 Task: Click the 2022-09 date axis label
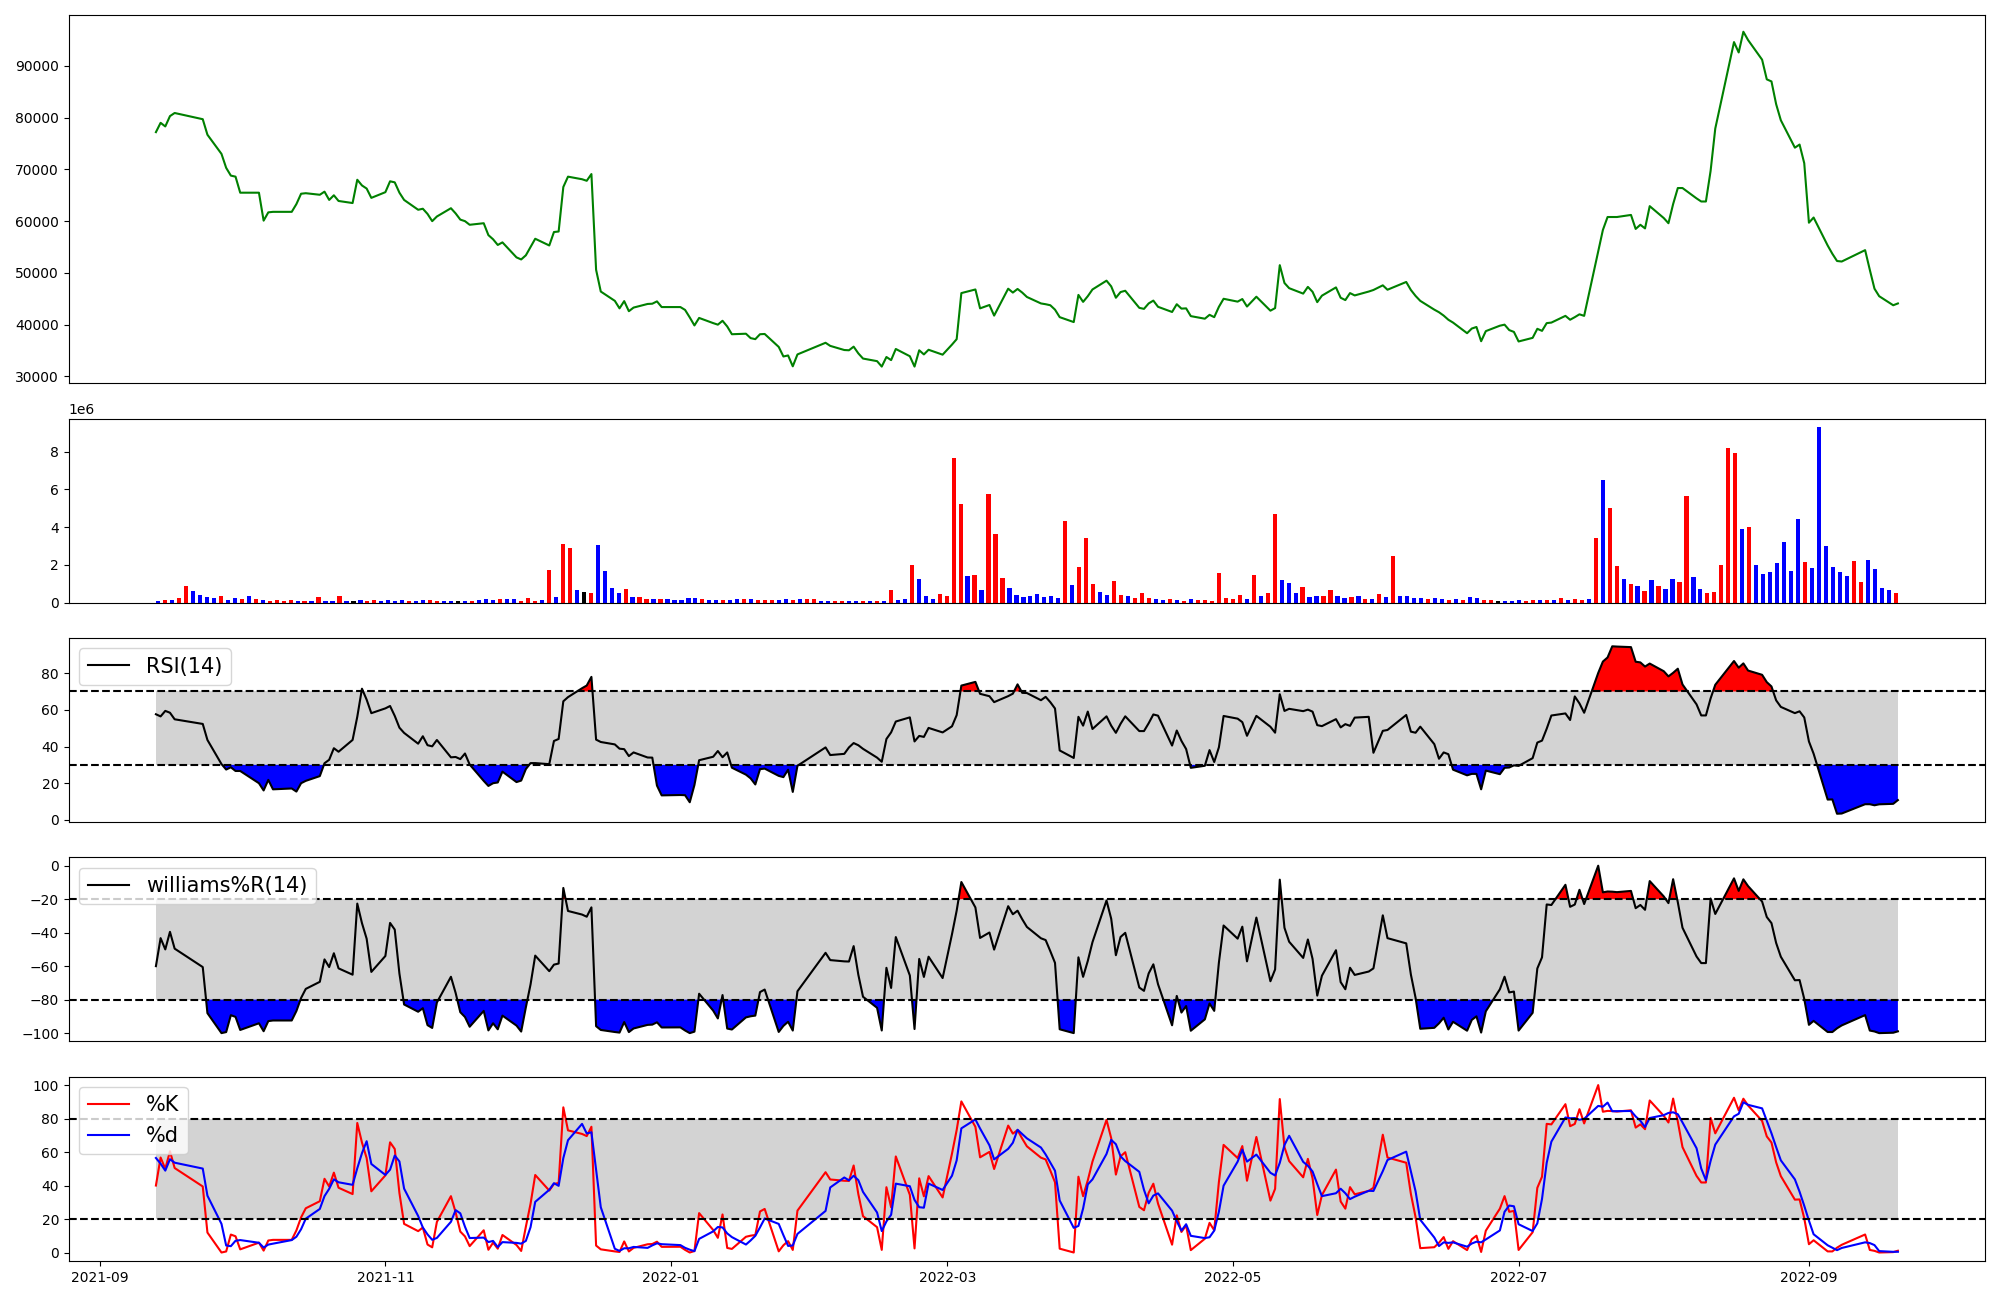click(1809, 1277)
